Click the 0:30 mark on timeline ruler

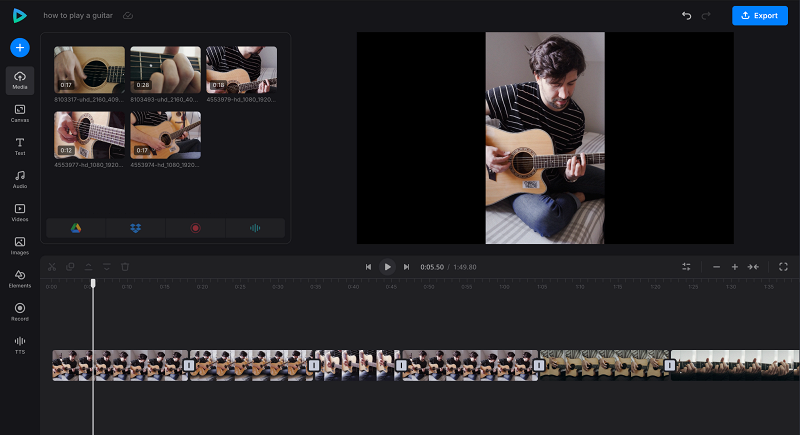278,287
